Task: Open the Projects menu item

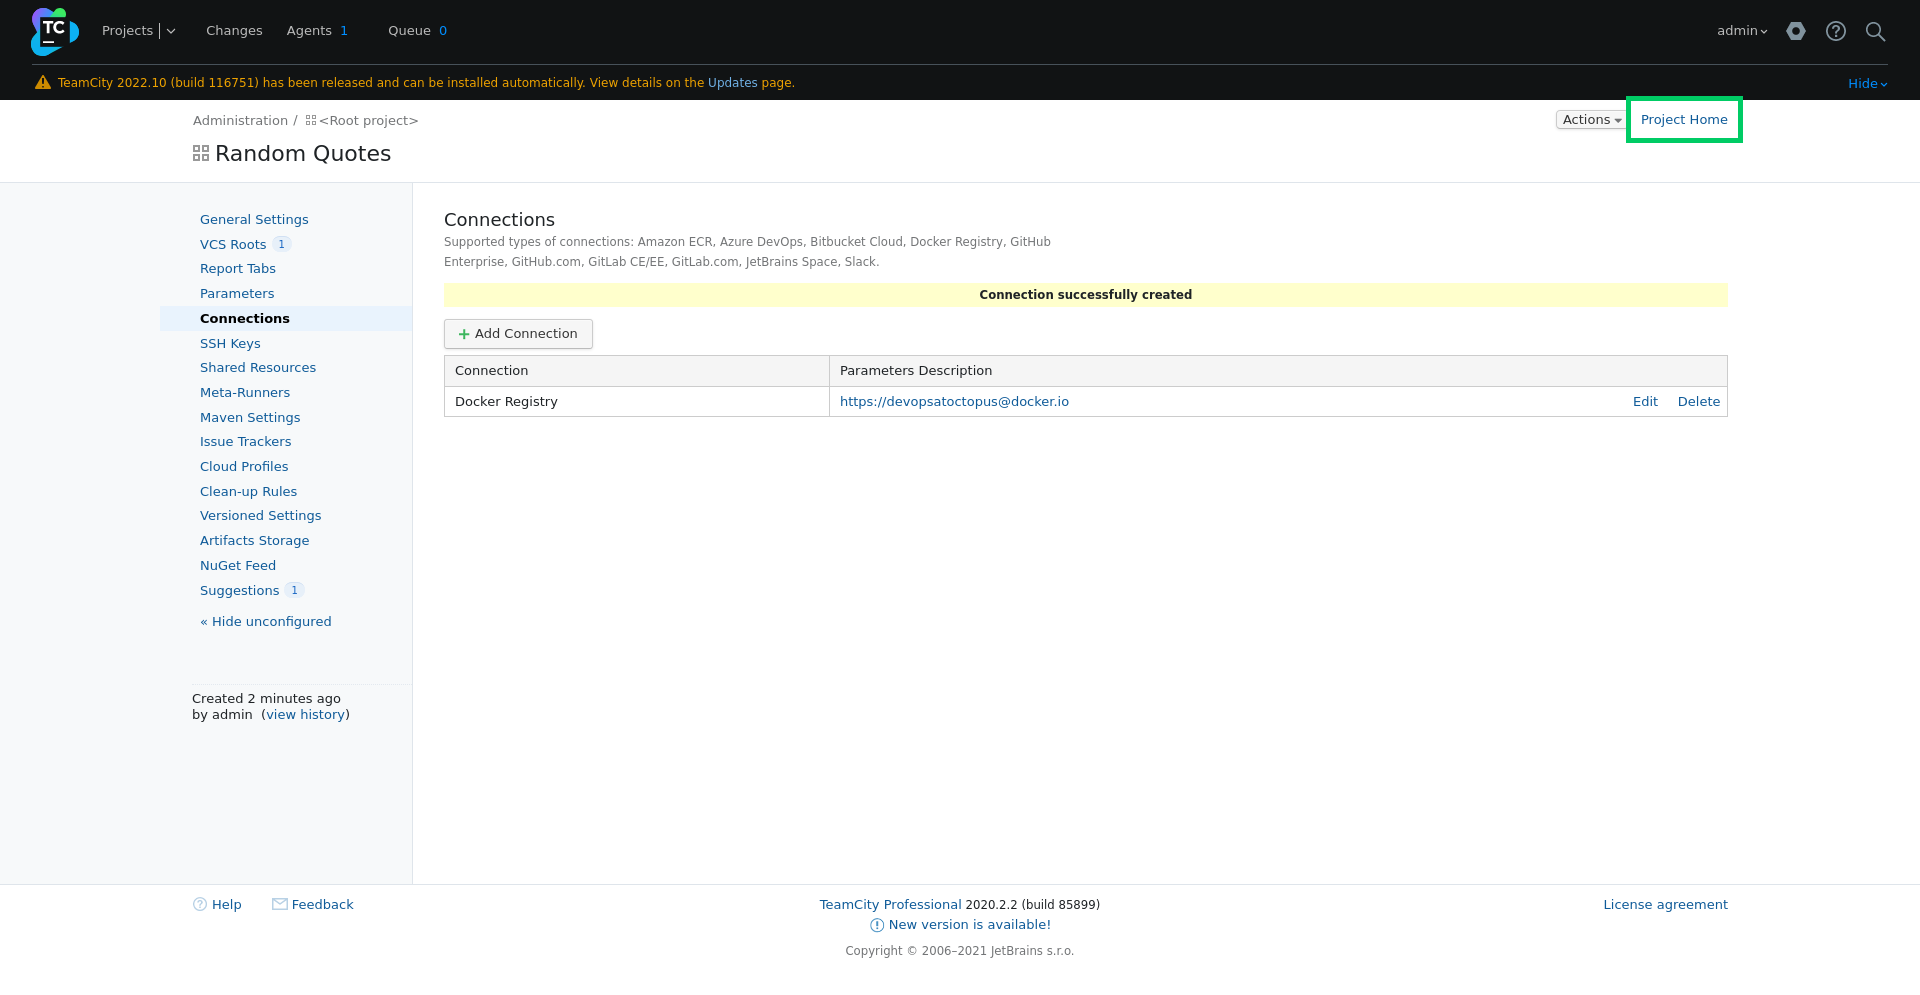Action: pos(128,31)
